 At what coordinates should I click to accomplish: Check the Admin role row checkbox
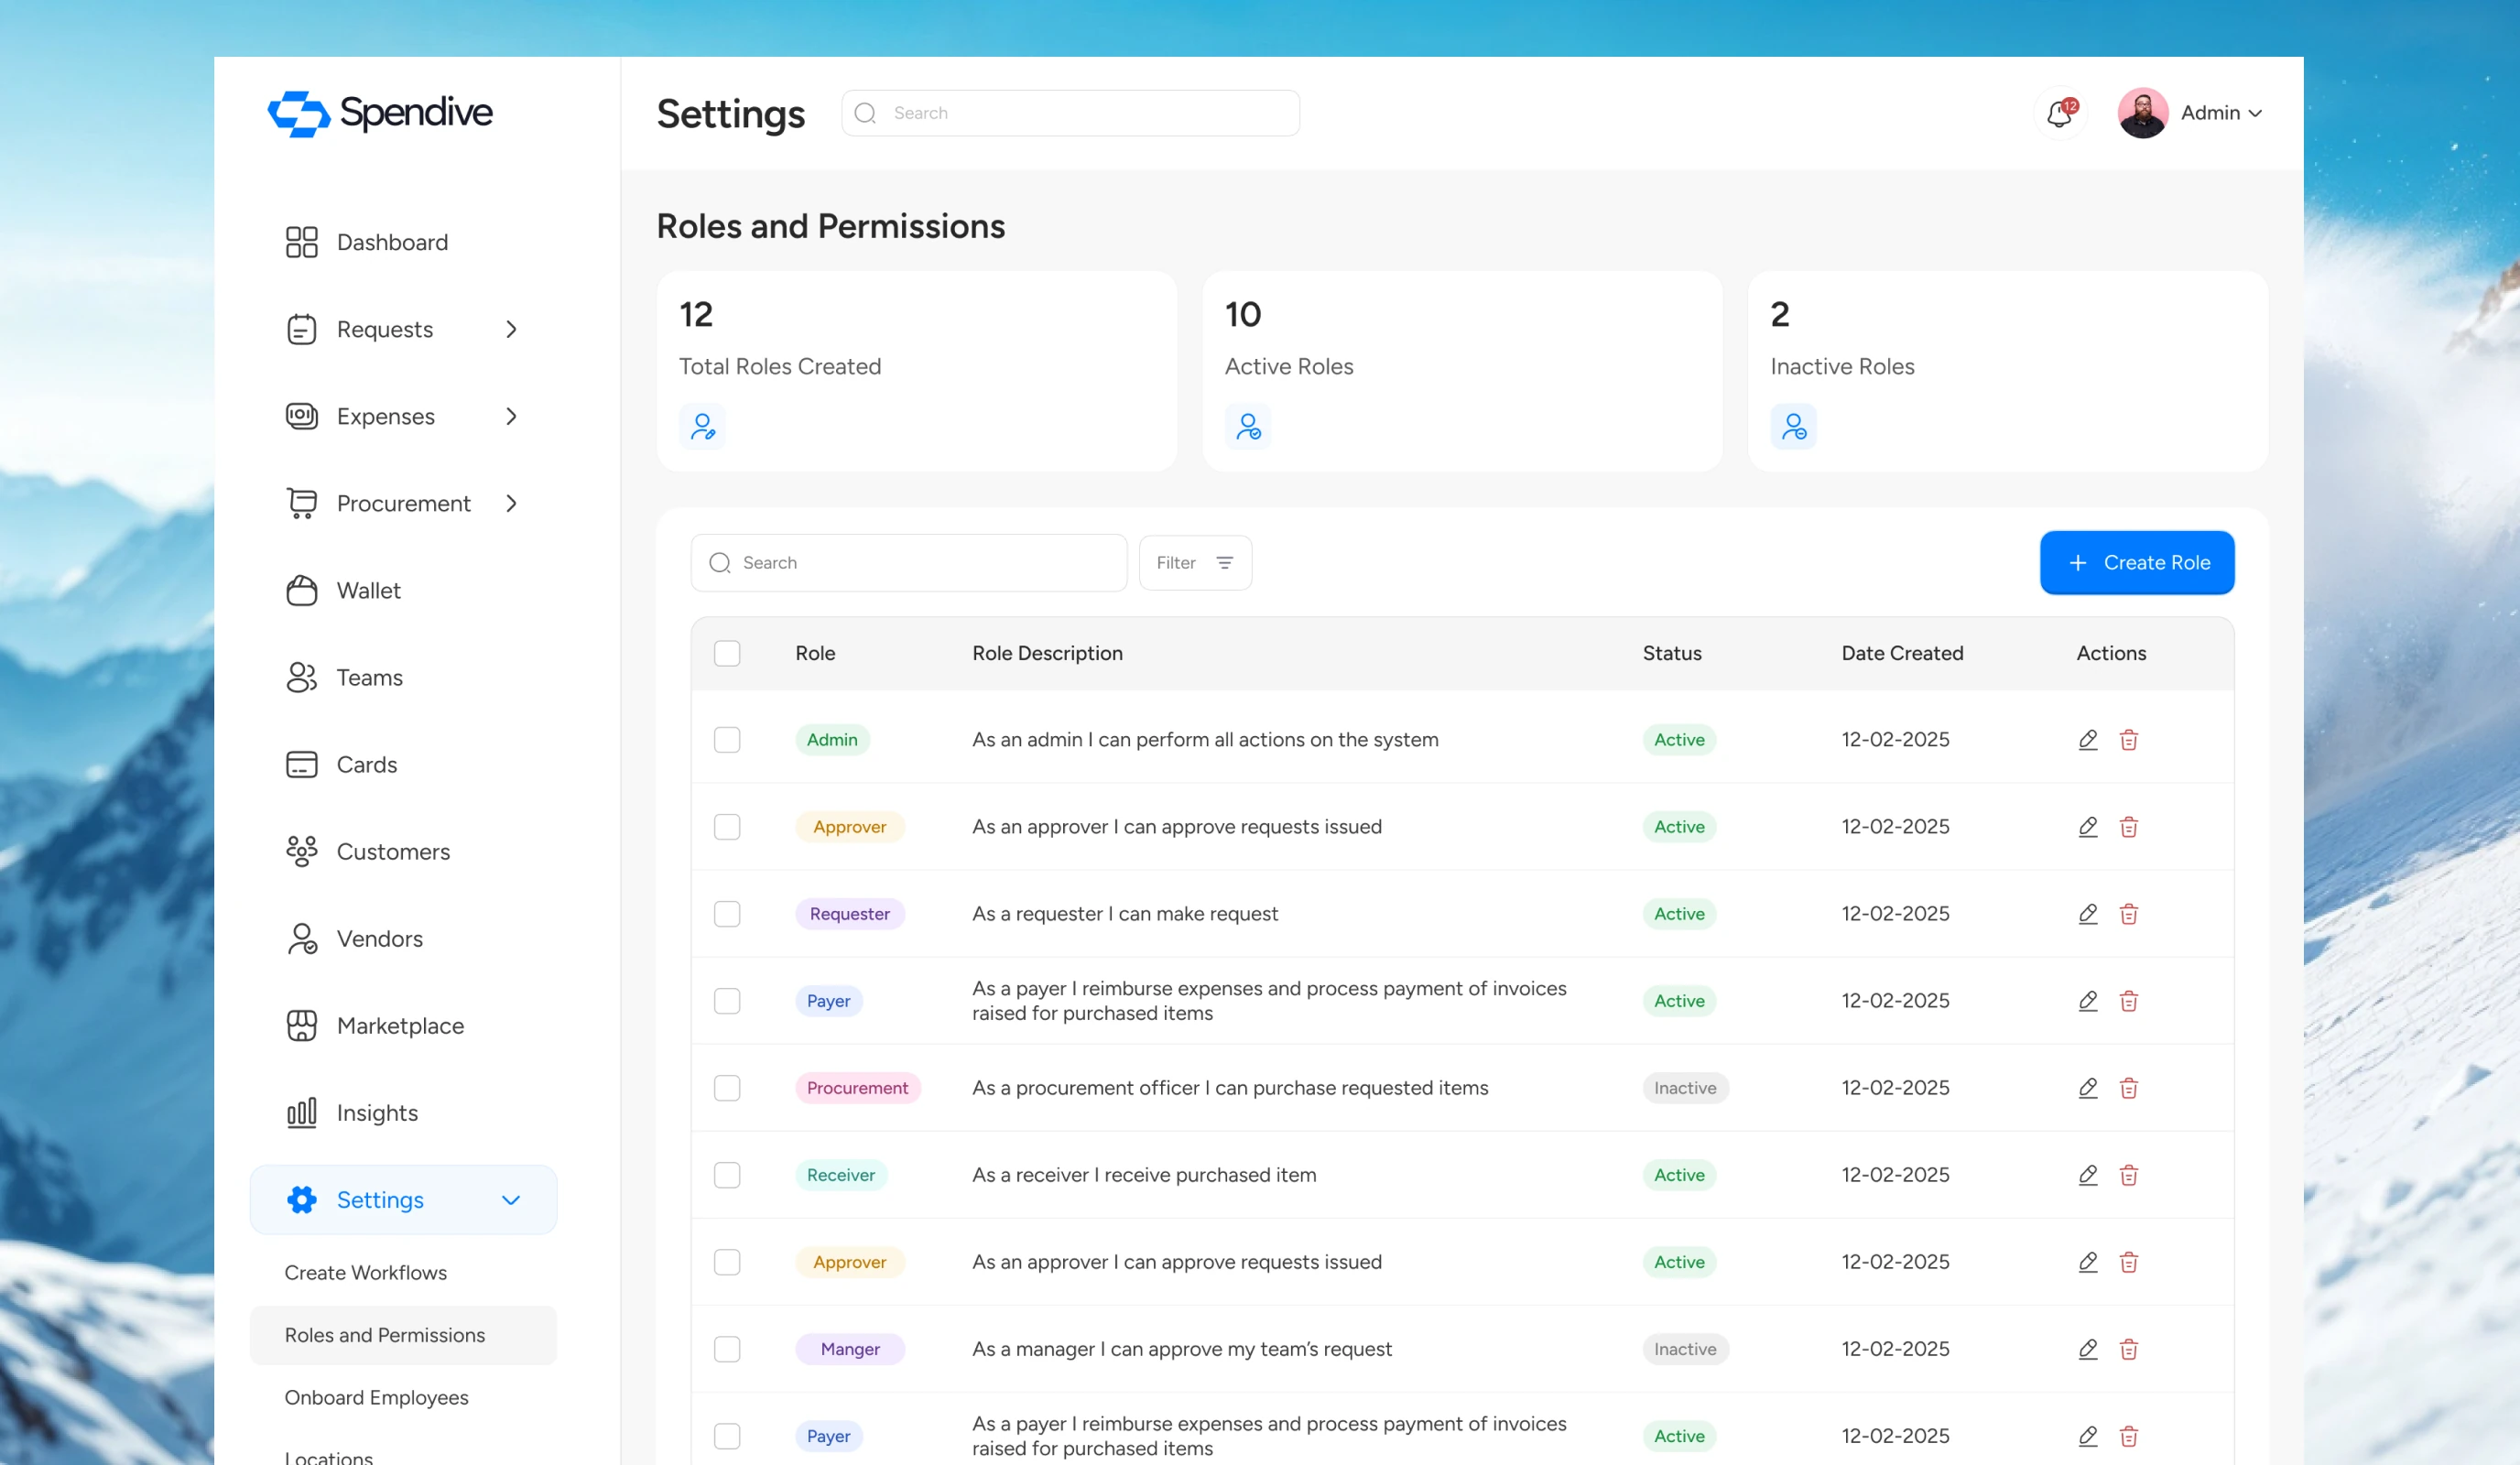(x=727, y=740)
